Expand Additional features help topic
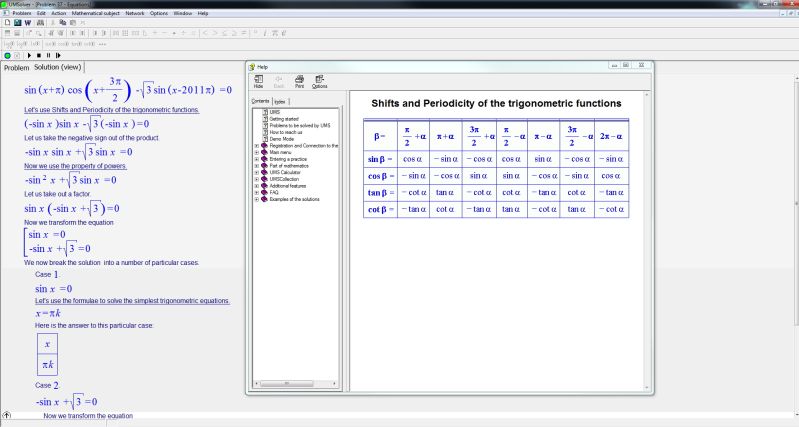Image resolution: width=799 pixels, height=427 pixels. pos(256,186)
